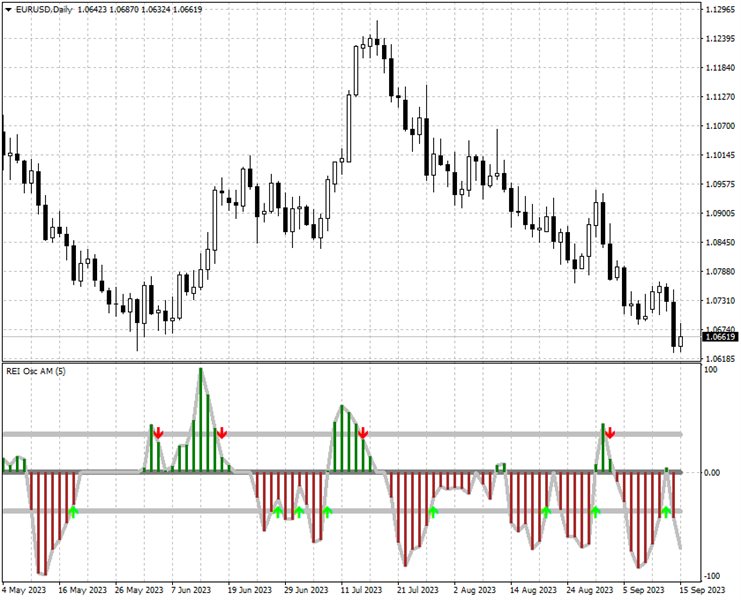Viewport: 741px width, 600px height.
Task: Click the 1.07880 price scale label
Action: click(720, 272)
